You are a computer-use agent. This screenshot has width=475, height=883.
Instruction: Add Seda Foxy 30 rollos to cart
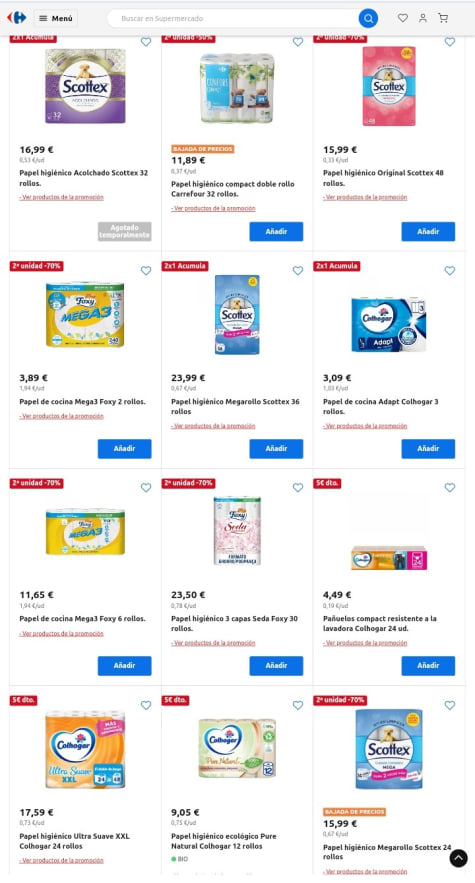[x=276, y=666]
